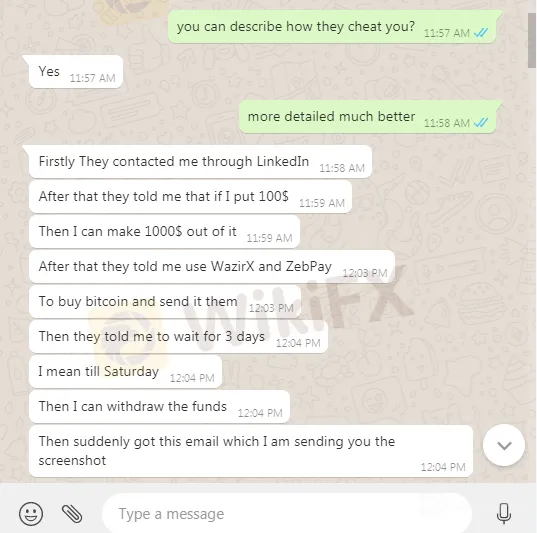Open the emoji picker
This screenshot has width=537, height=533.
tap(31, 513)
